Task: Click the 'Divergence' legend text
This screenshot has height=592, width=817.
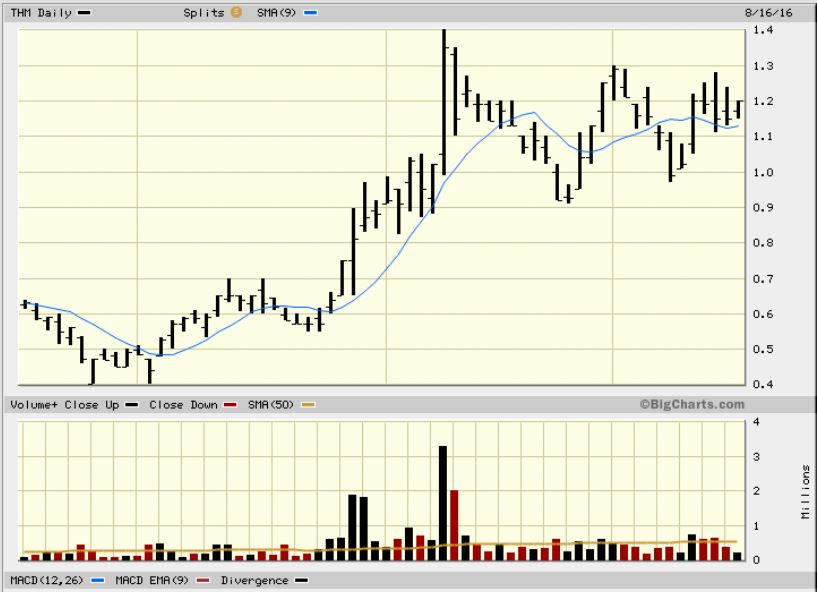Action: tap(254, 581)
